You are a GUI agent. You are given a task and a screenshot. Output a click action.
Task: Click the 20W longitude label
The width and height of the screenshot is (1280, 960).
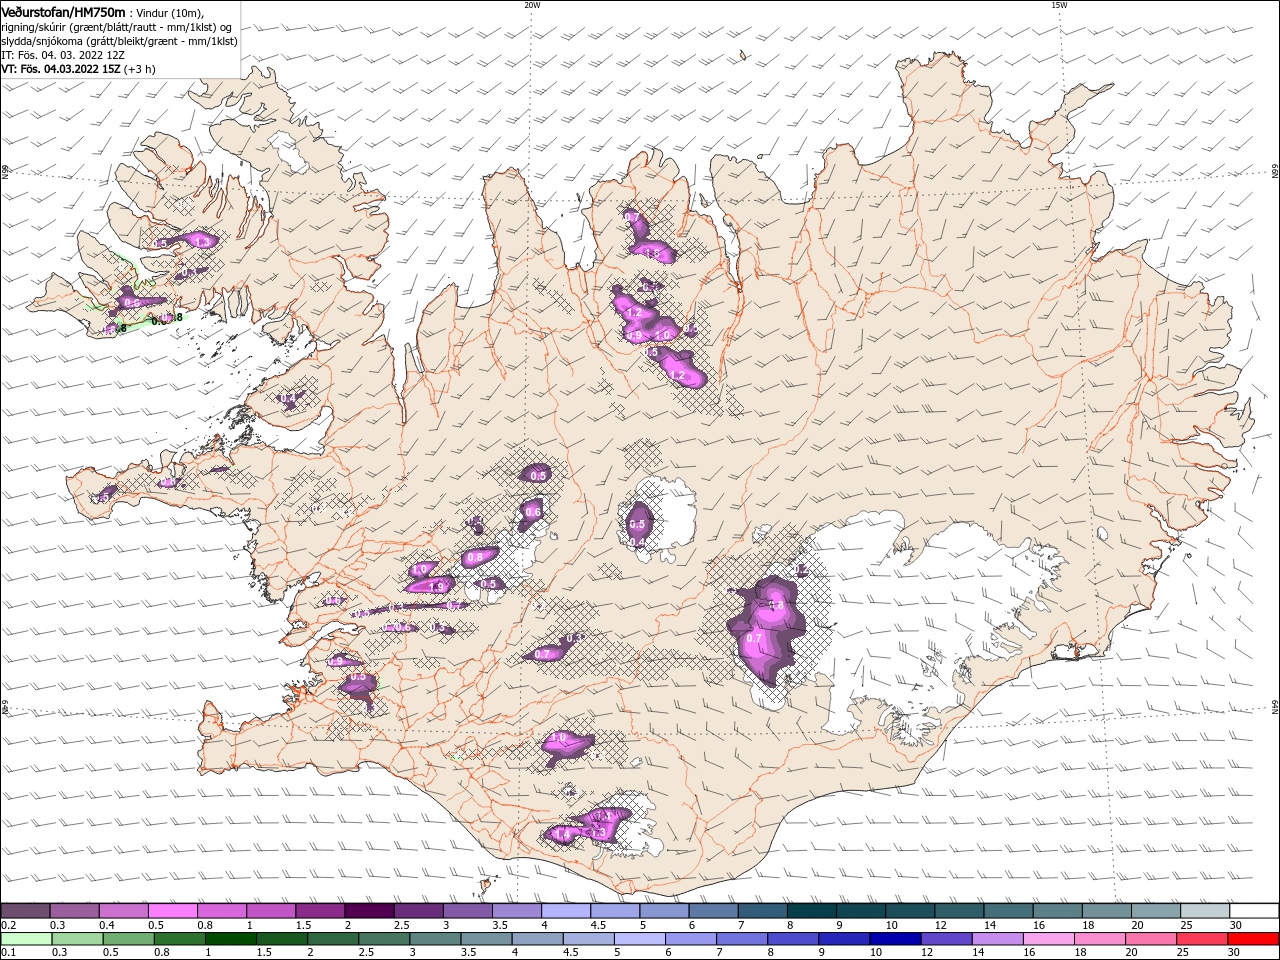(532, 5)
